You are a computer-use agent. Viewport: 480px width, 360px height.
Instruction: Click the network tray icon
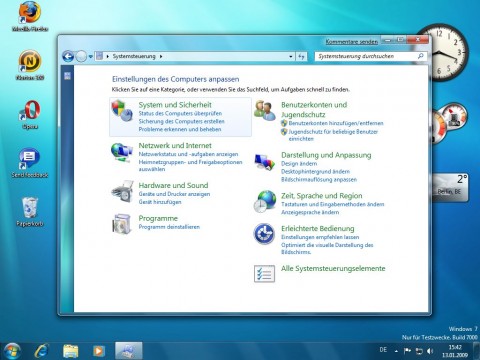click(x=419, y=351)
